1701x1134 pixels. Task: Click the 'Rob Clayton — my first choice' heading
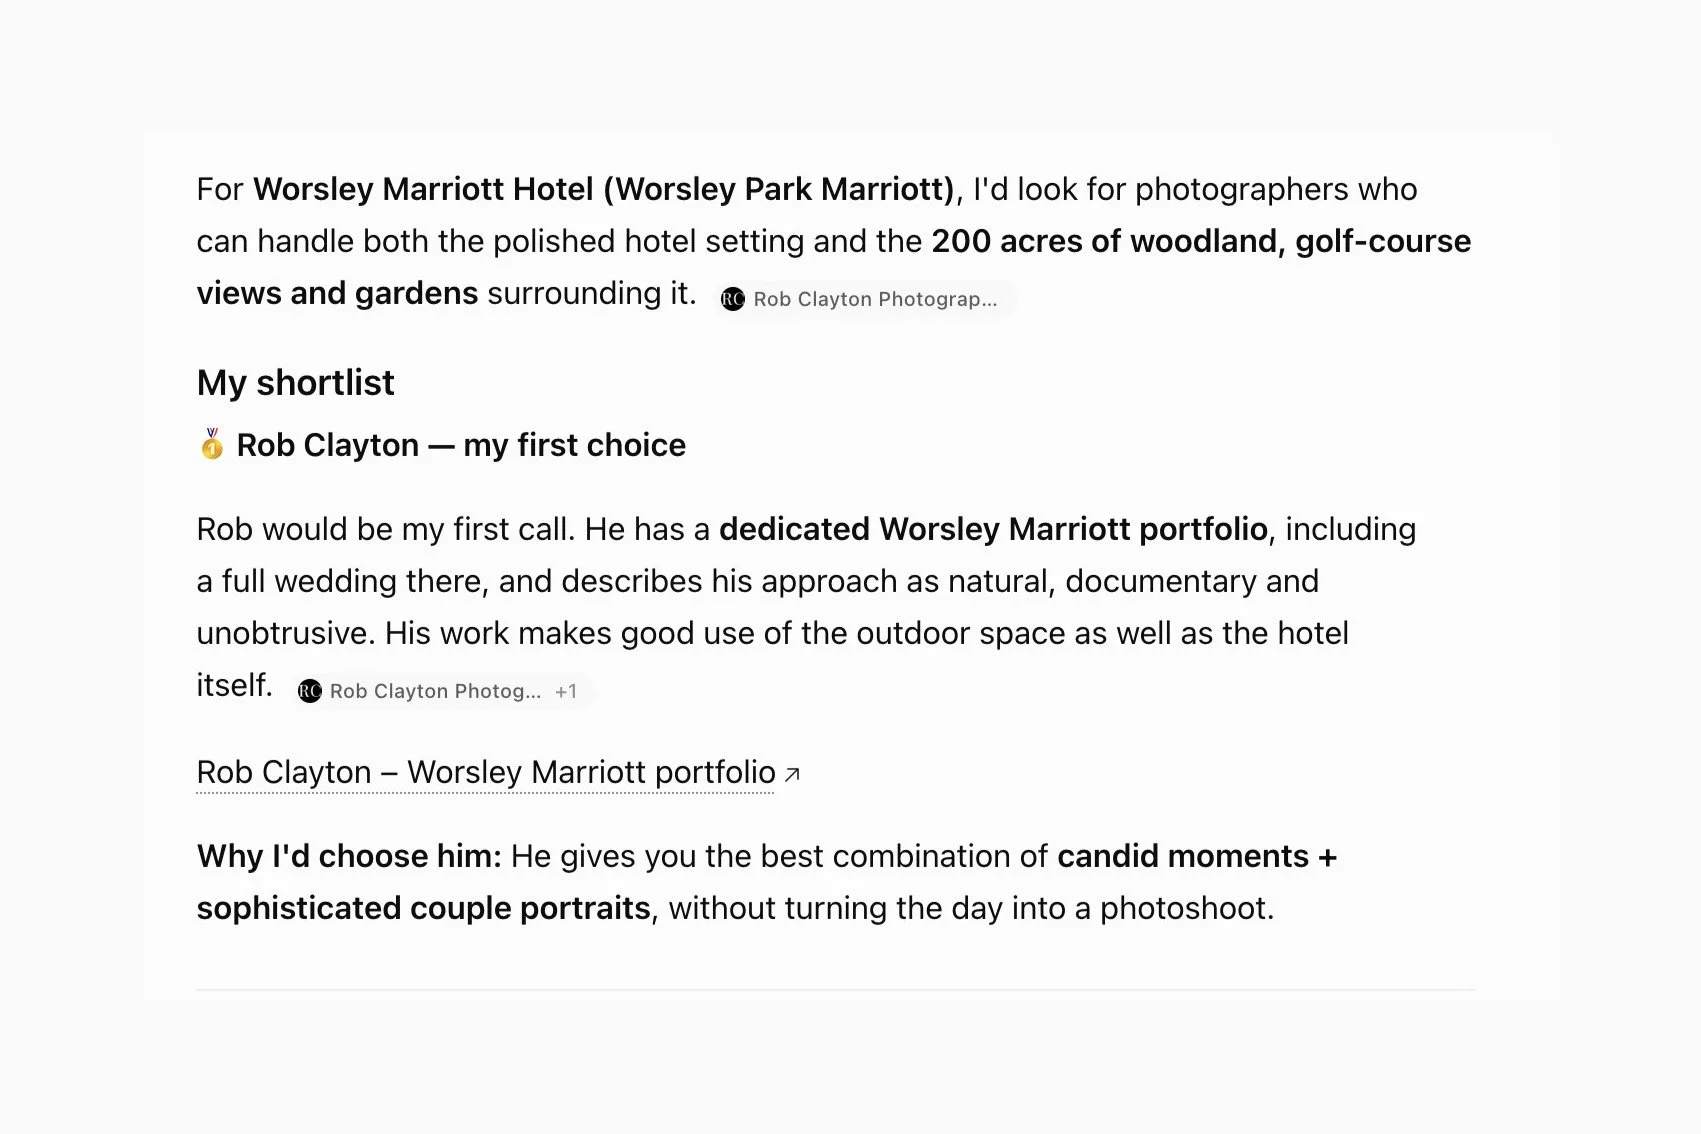(461, 445)
